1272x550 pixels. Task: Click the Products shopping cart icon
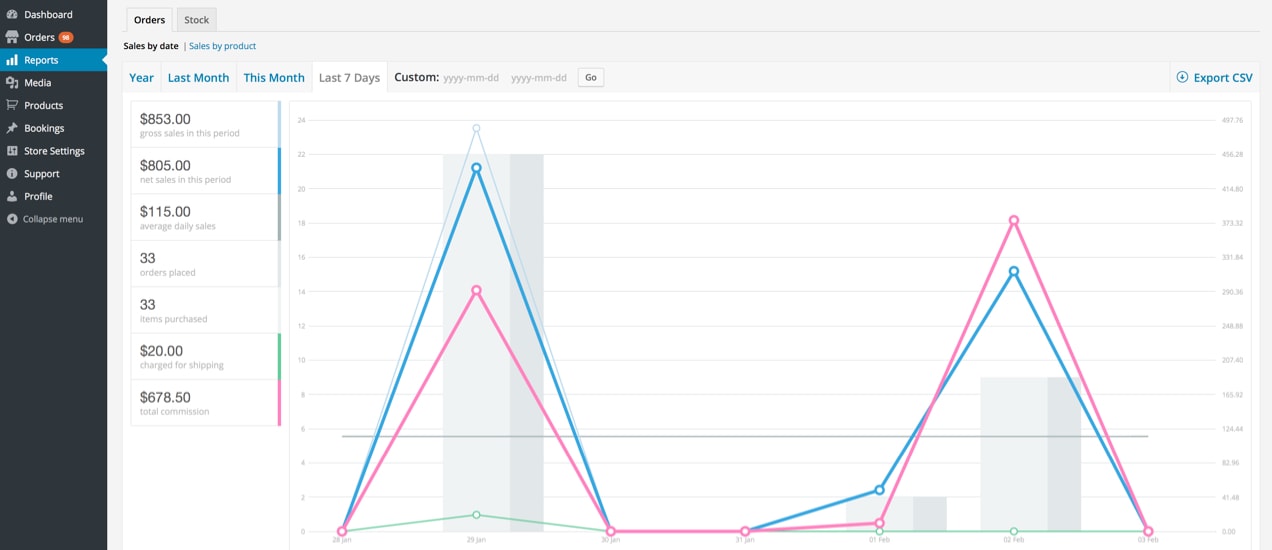coord(12,105)
